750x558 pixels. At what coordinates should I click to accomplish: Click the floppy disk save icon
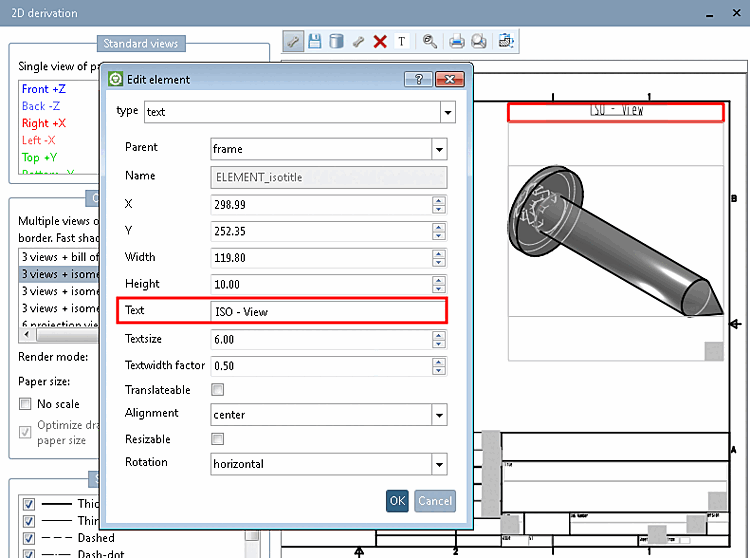[315, 41]
